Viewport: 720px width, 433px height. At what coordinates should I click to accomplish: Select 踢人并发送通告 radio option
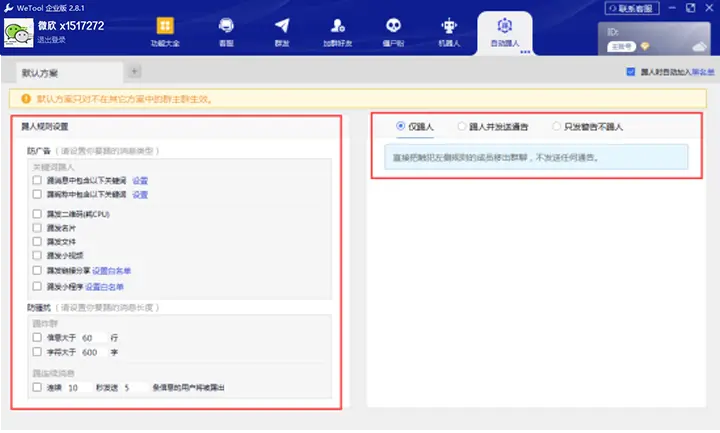click(x=462, y=127)
